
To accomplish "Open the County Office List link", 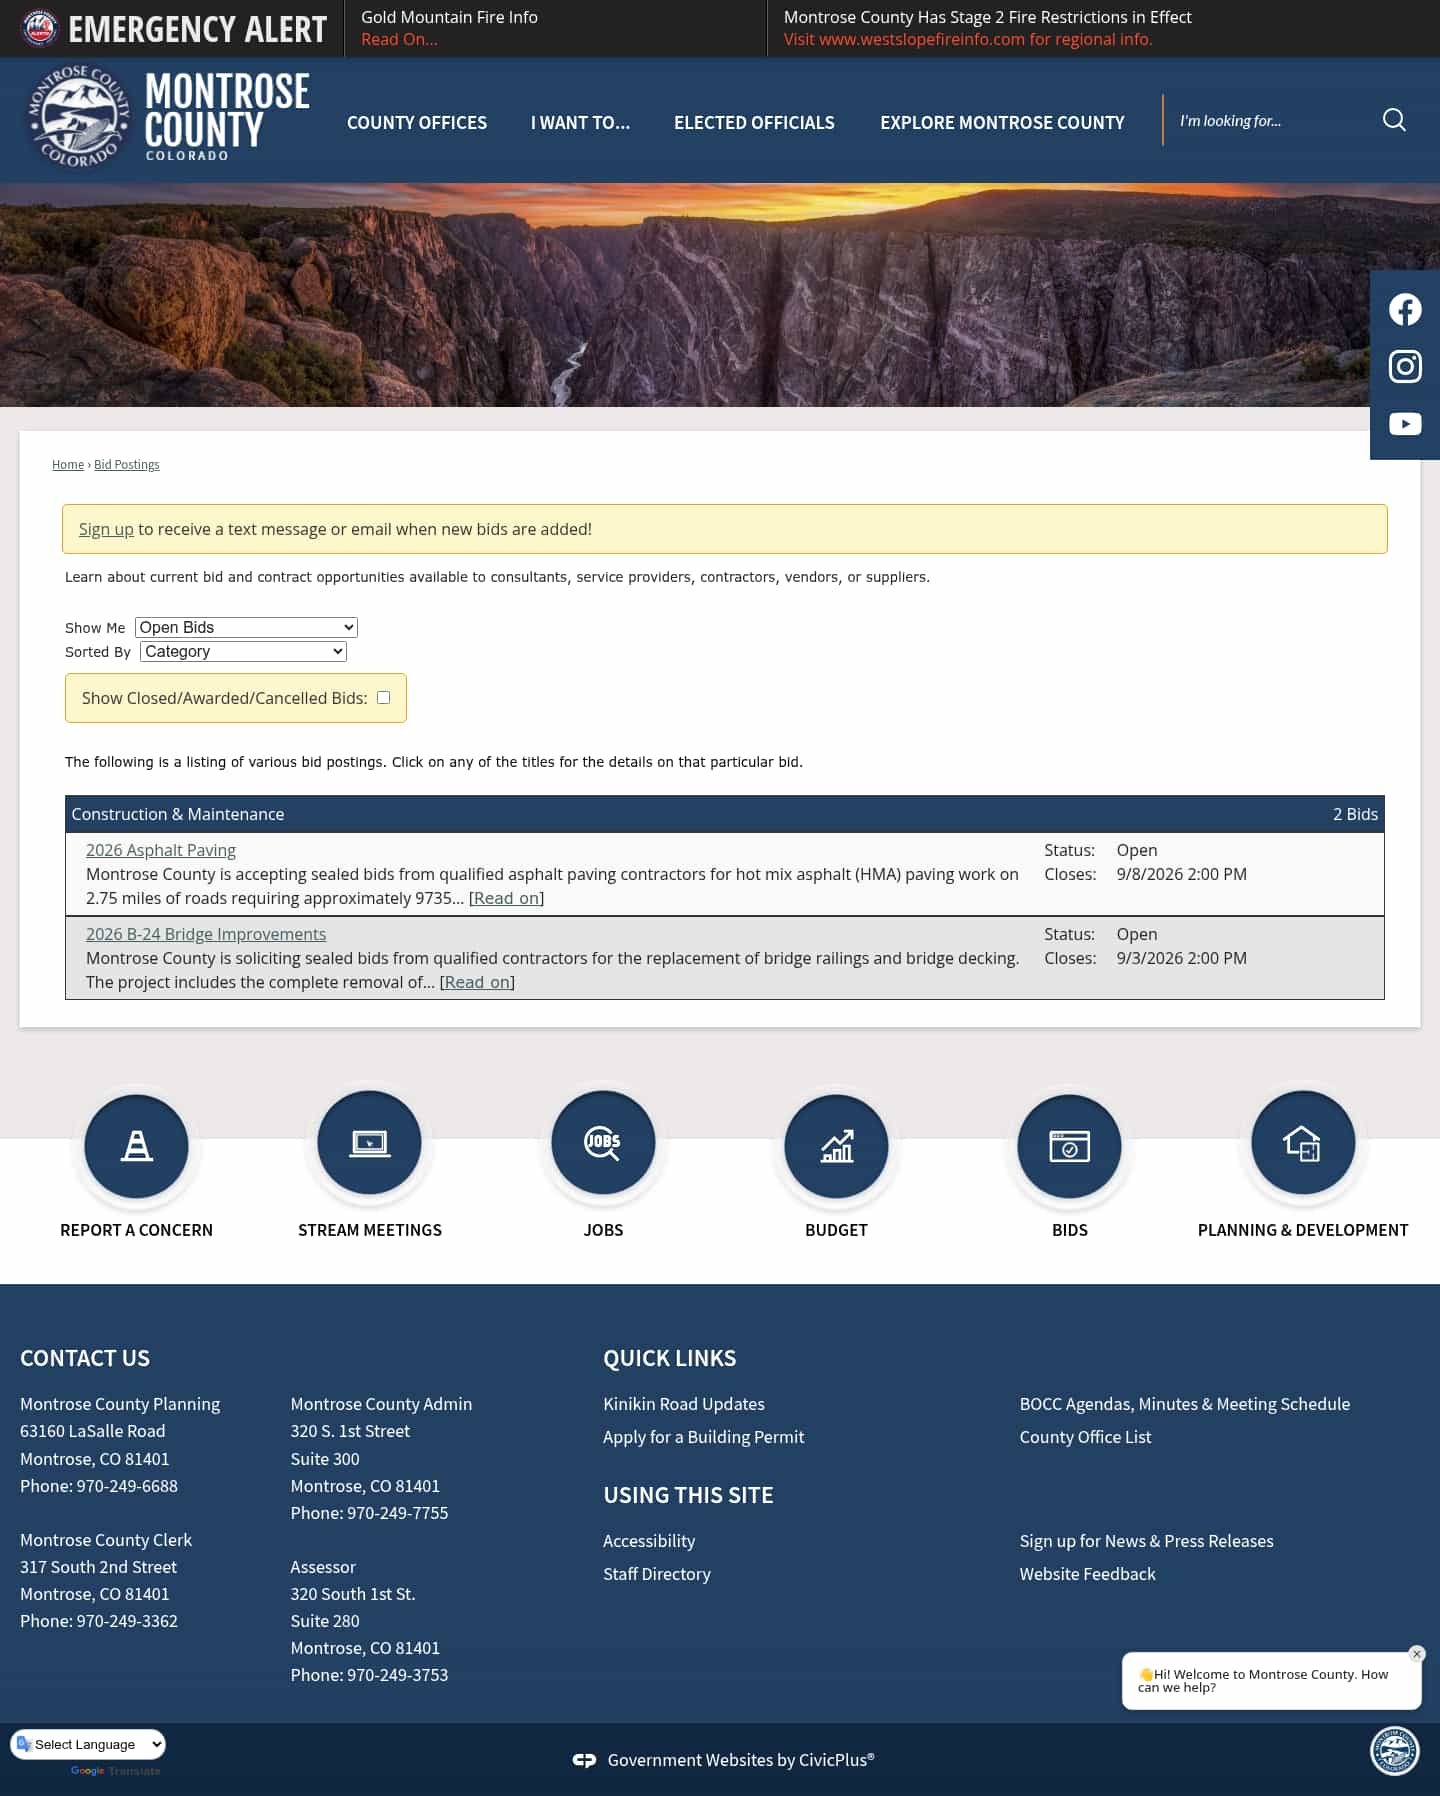I will pyautogui.click(x=1085, y=1437).
